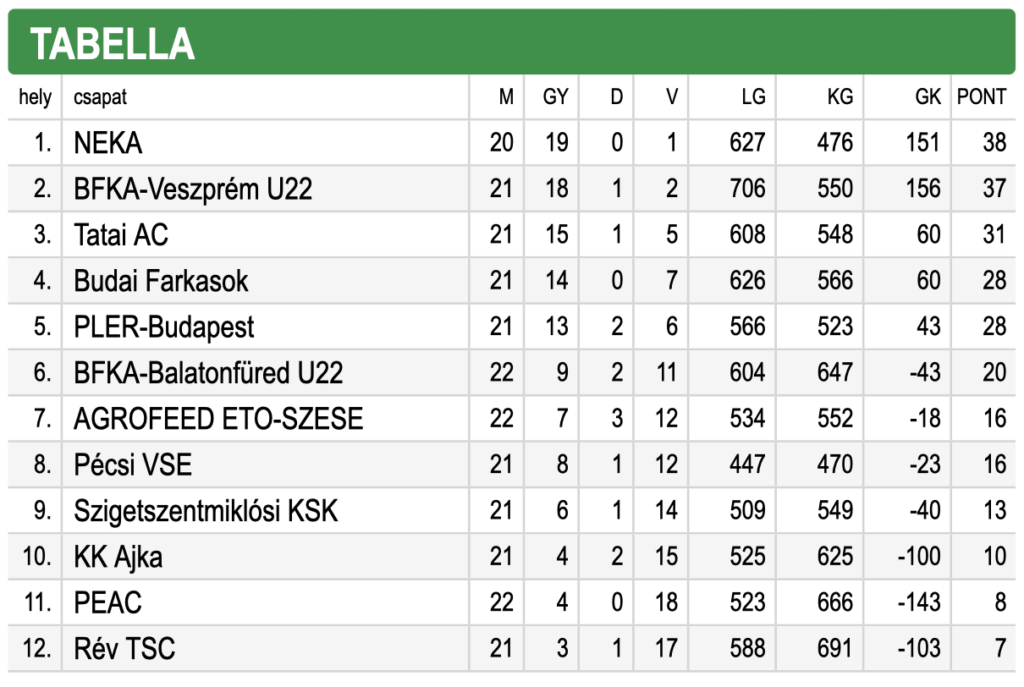Click the csapat column header

pos(100,97)
